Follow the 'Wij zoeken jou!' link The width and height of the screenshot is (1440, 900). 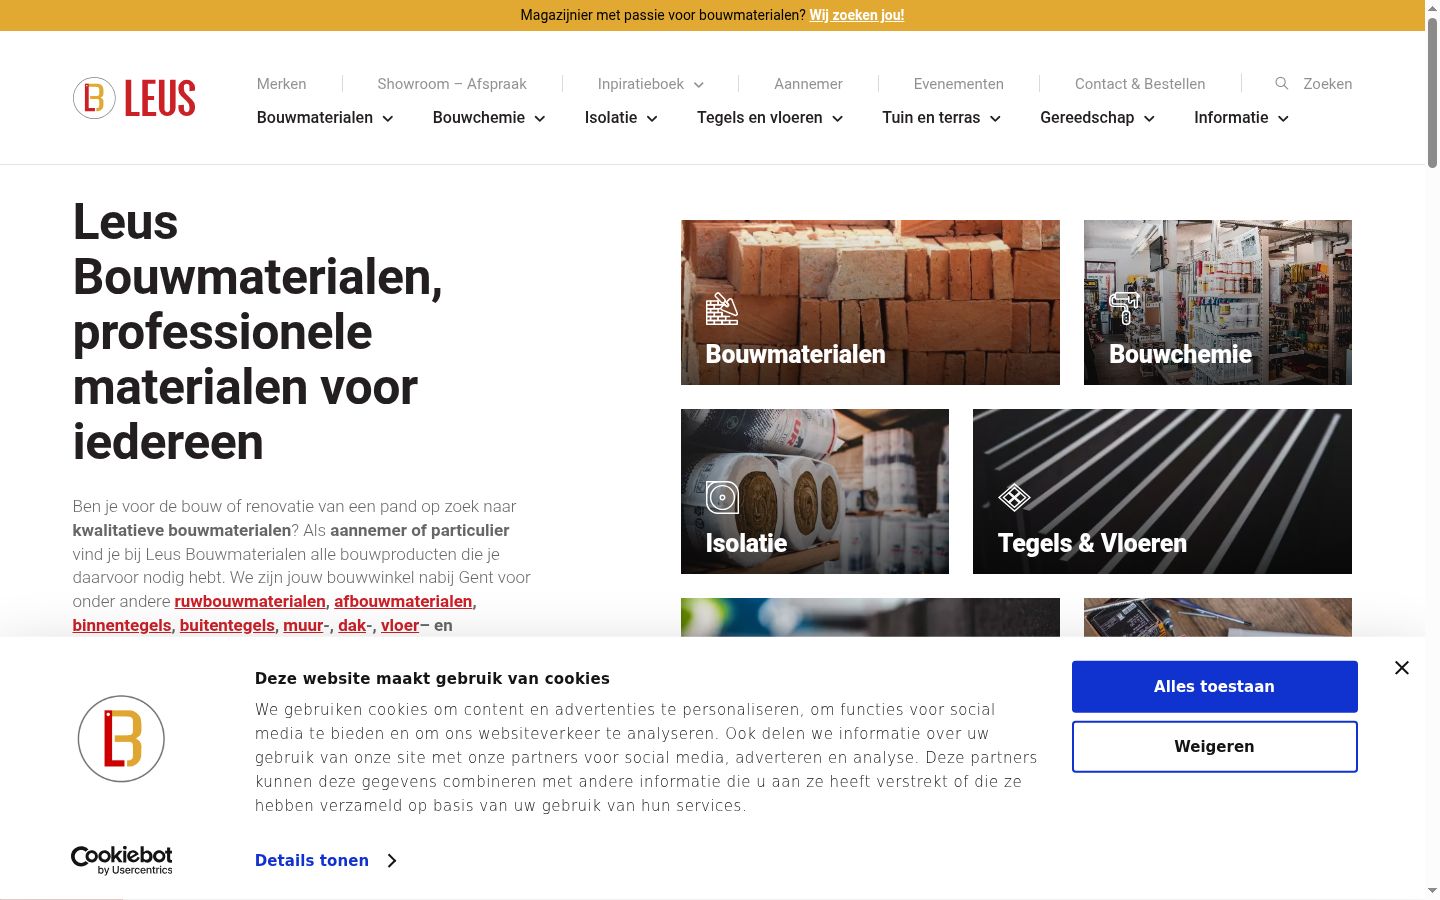pyautogui.click(x=857, y=15)
